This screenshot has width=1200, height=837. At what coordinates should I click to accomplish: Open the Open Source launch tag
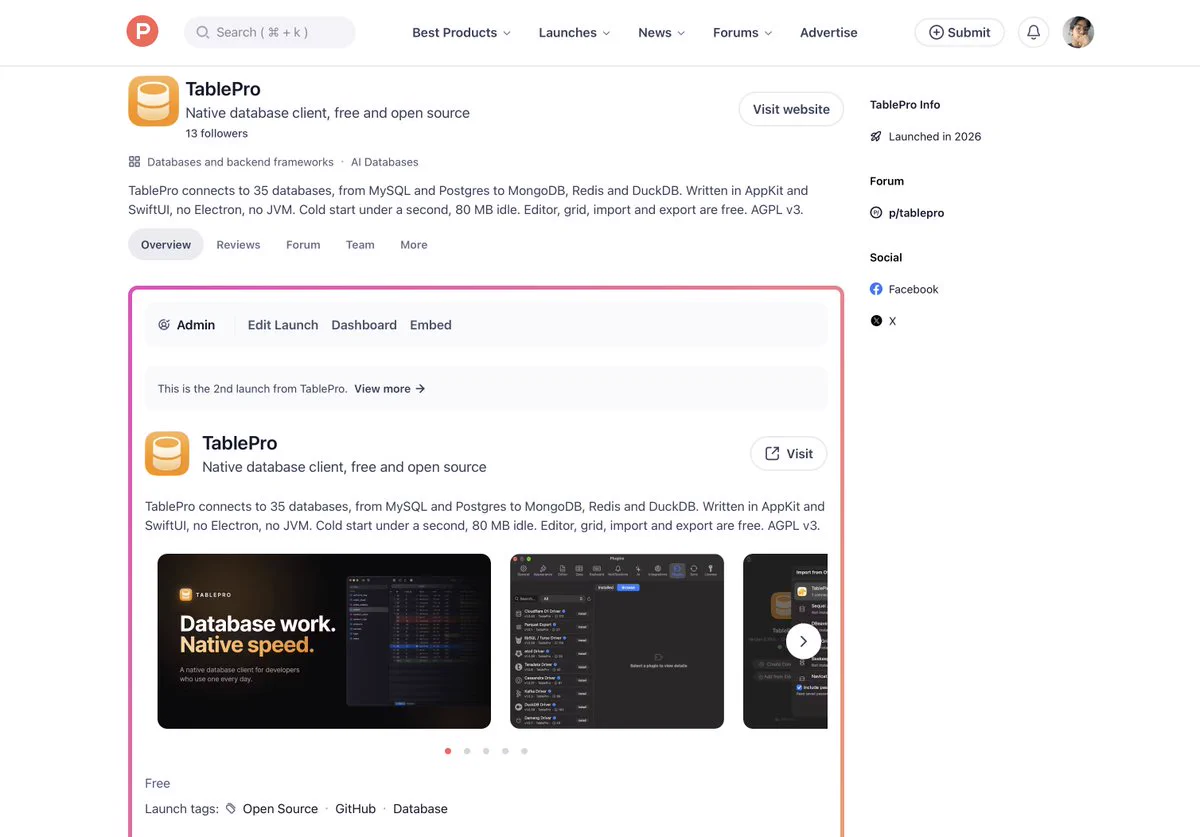[x=280, y=809]
